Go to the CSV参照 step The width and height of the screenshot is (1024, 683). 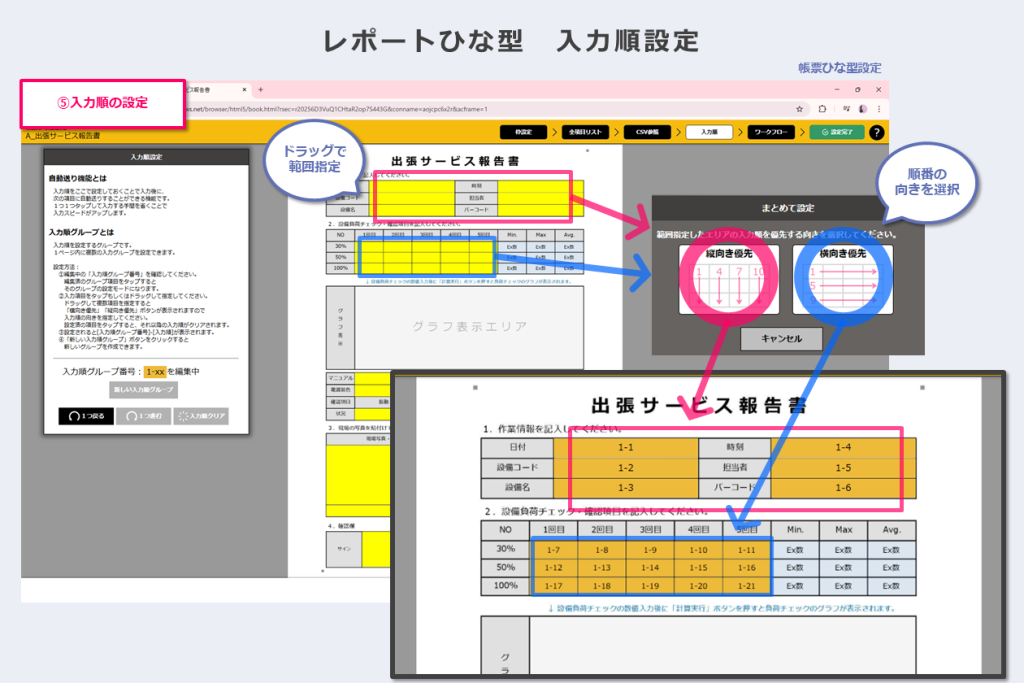pyautogui.click(x=647, y=132)
